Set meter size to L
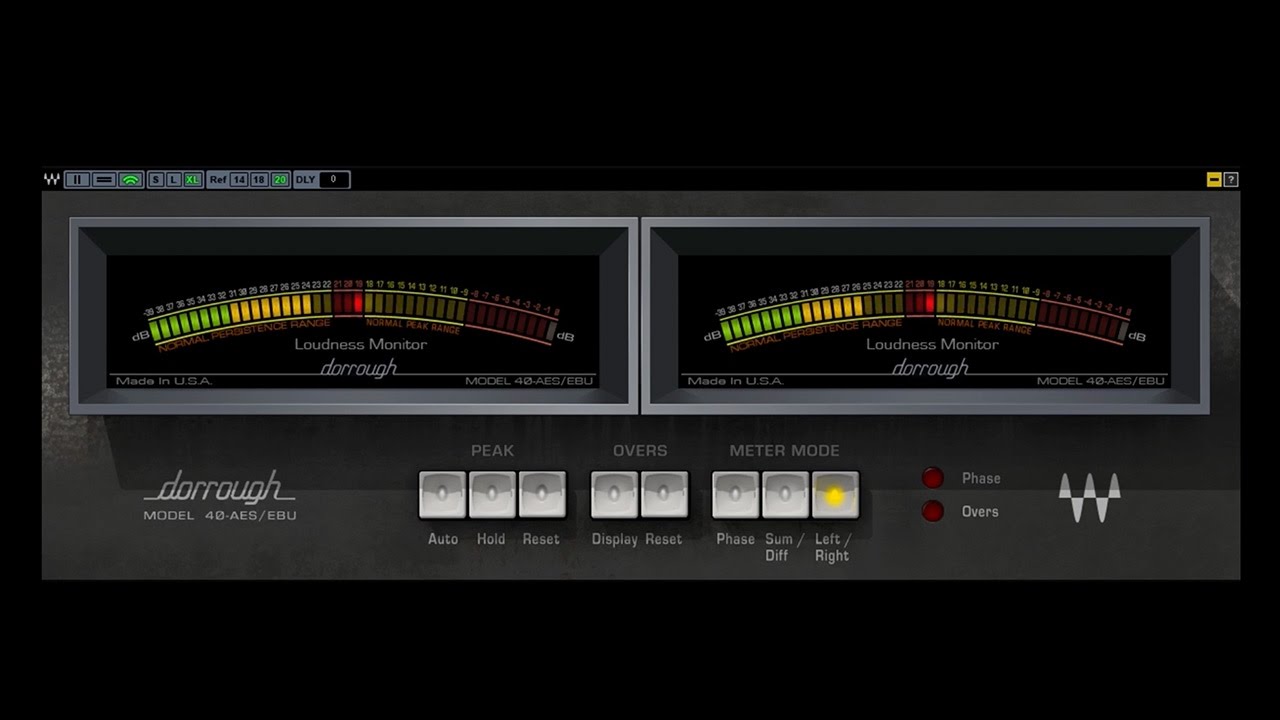 coord(173,180)
